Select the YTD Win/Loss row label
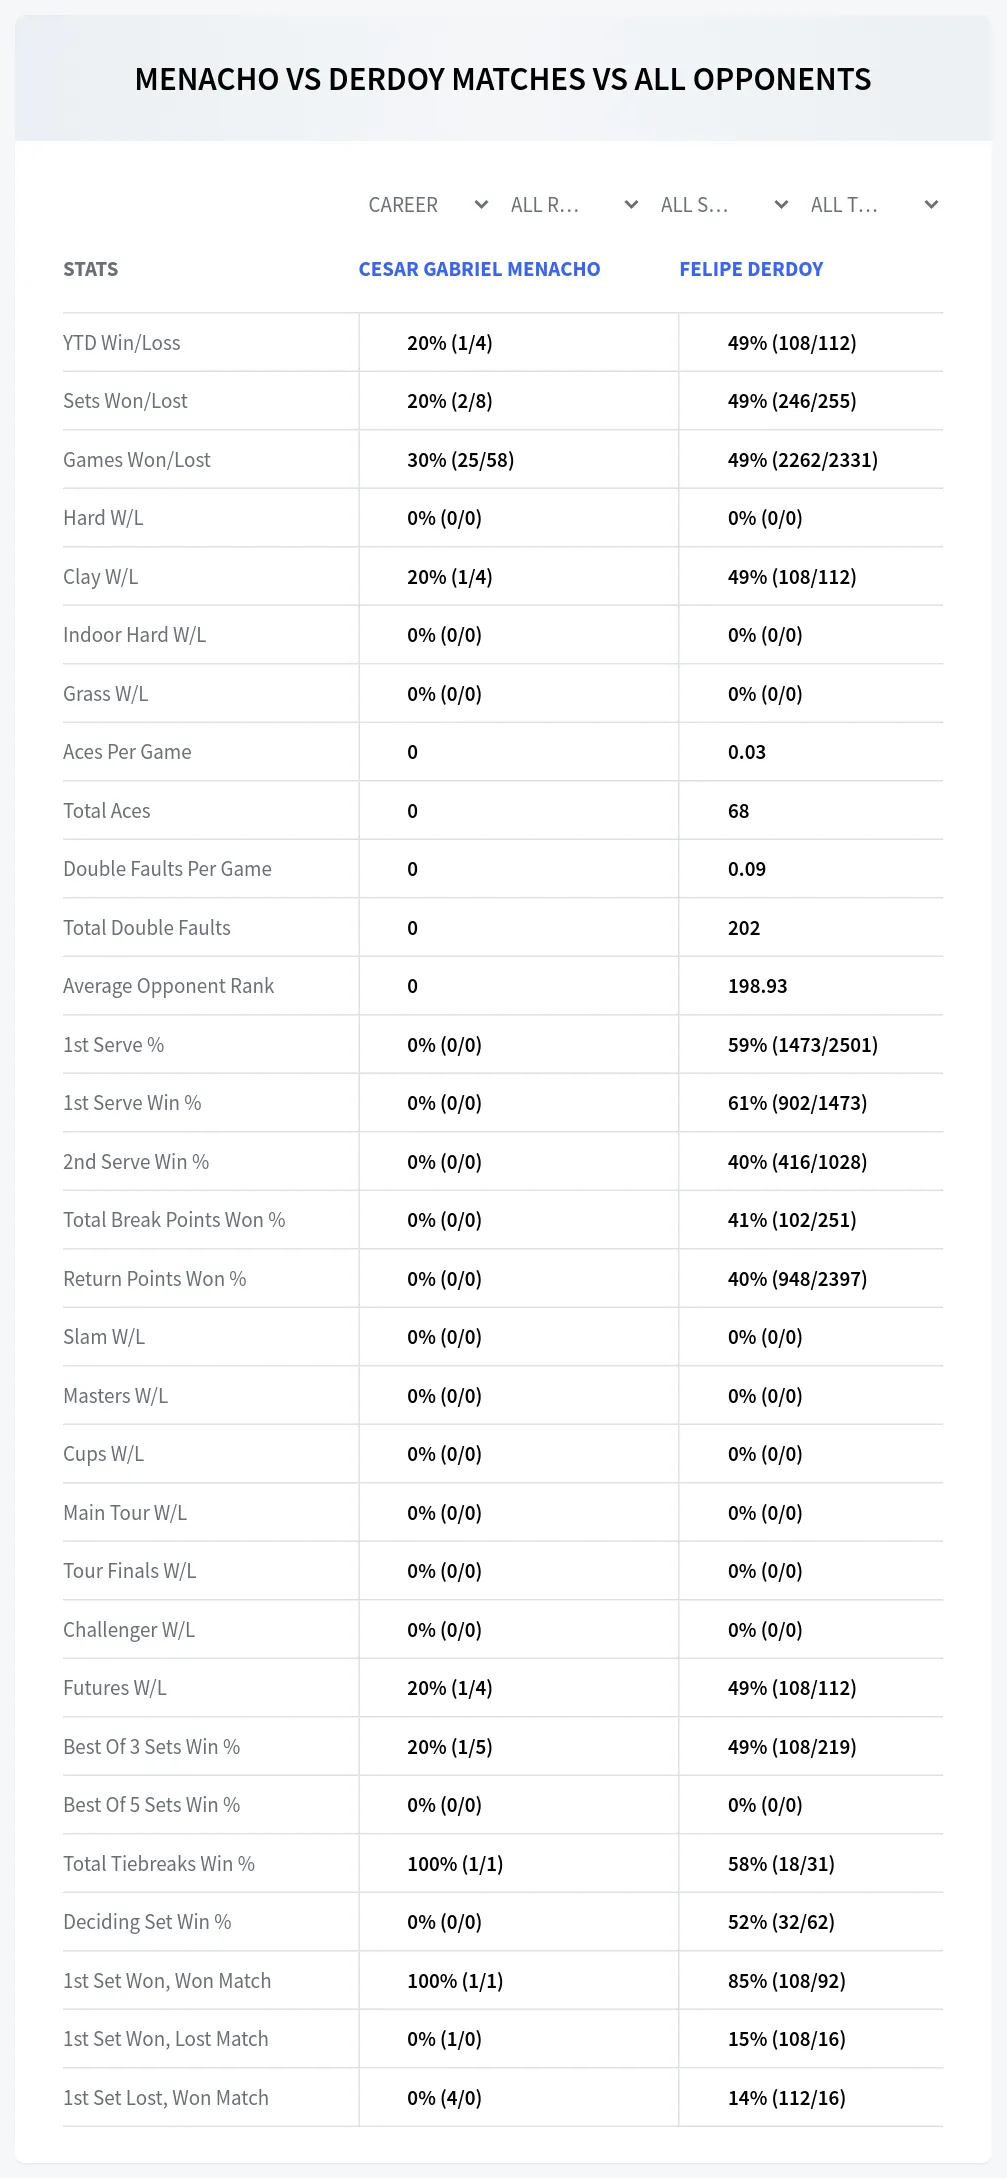 tap(122, 343)
